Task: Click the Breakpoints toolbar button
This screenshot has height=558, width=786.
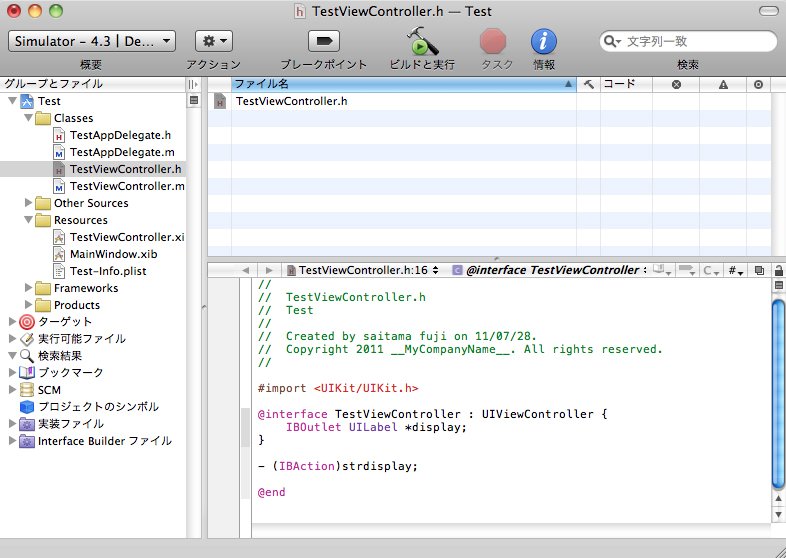Action: pos(324,41)
